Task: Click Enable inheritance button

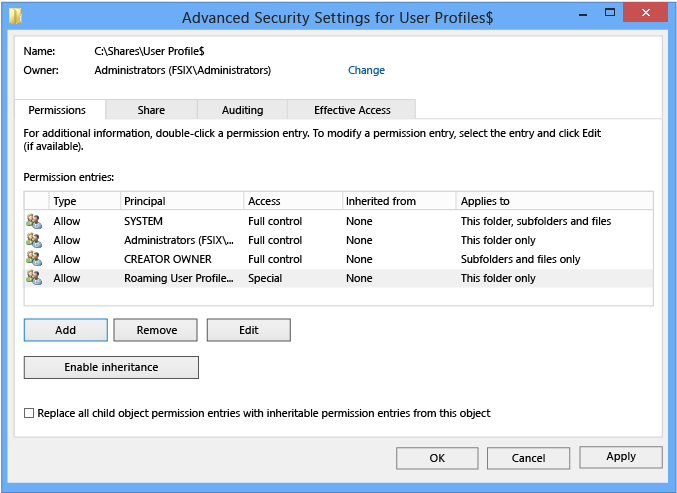Action: point(111,367)
